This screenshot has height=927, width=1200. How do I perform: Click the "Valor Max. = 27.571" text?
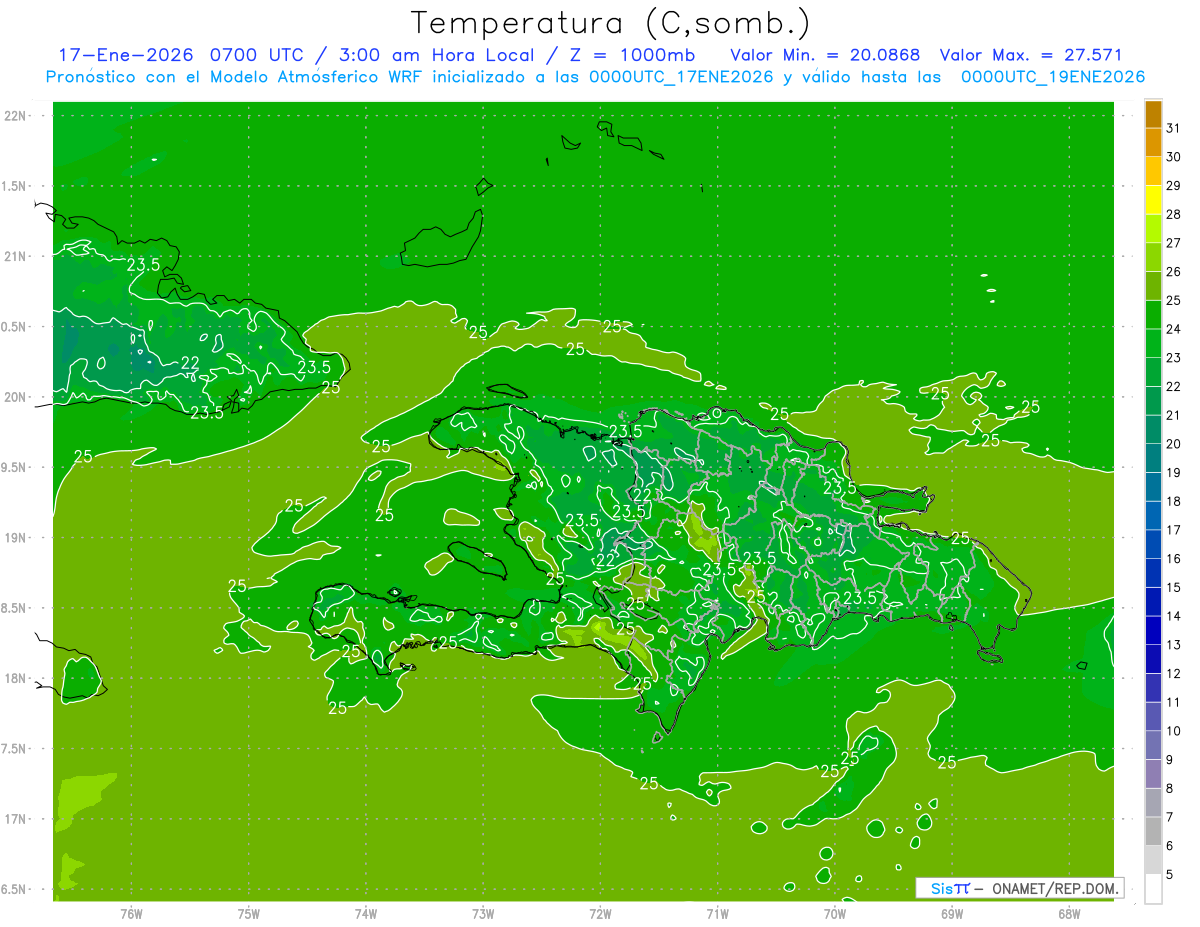[1031, 55]
